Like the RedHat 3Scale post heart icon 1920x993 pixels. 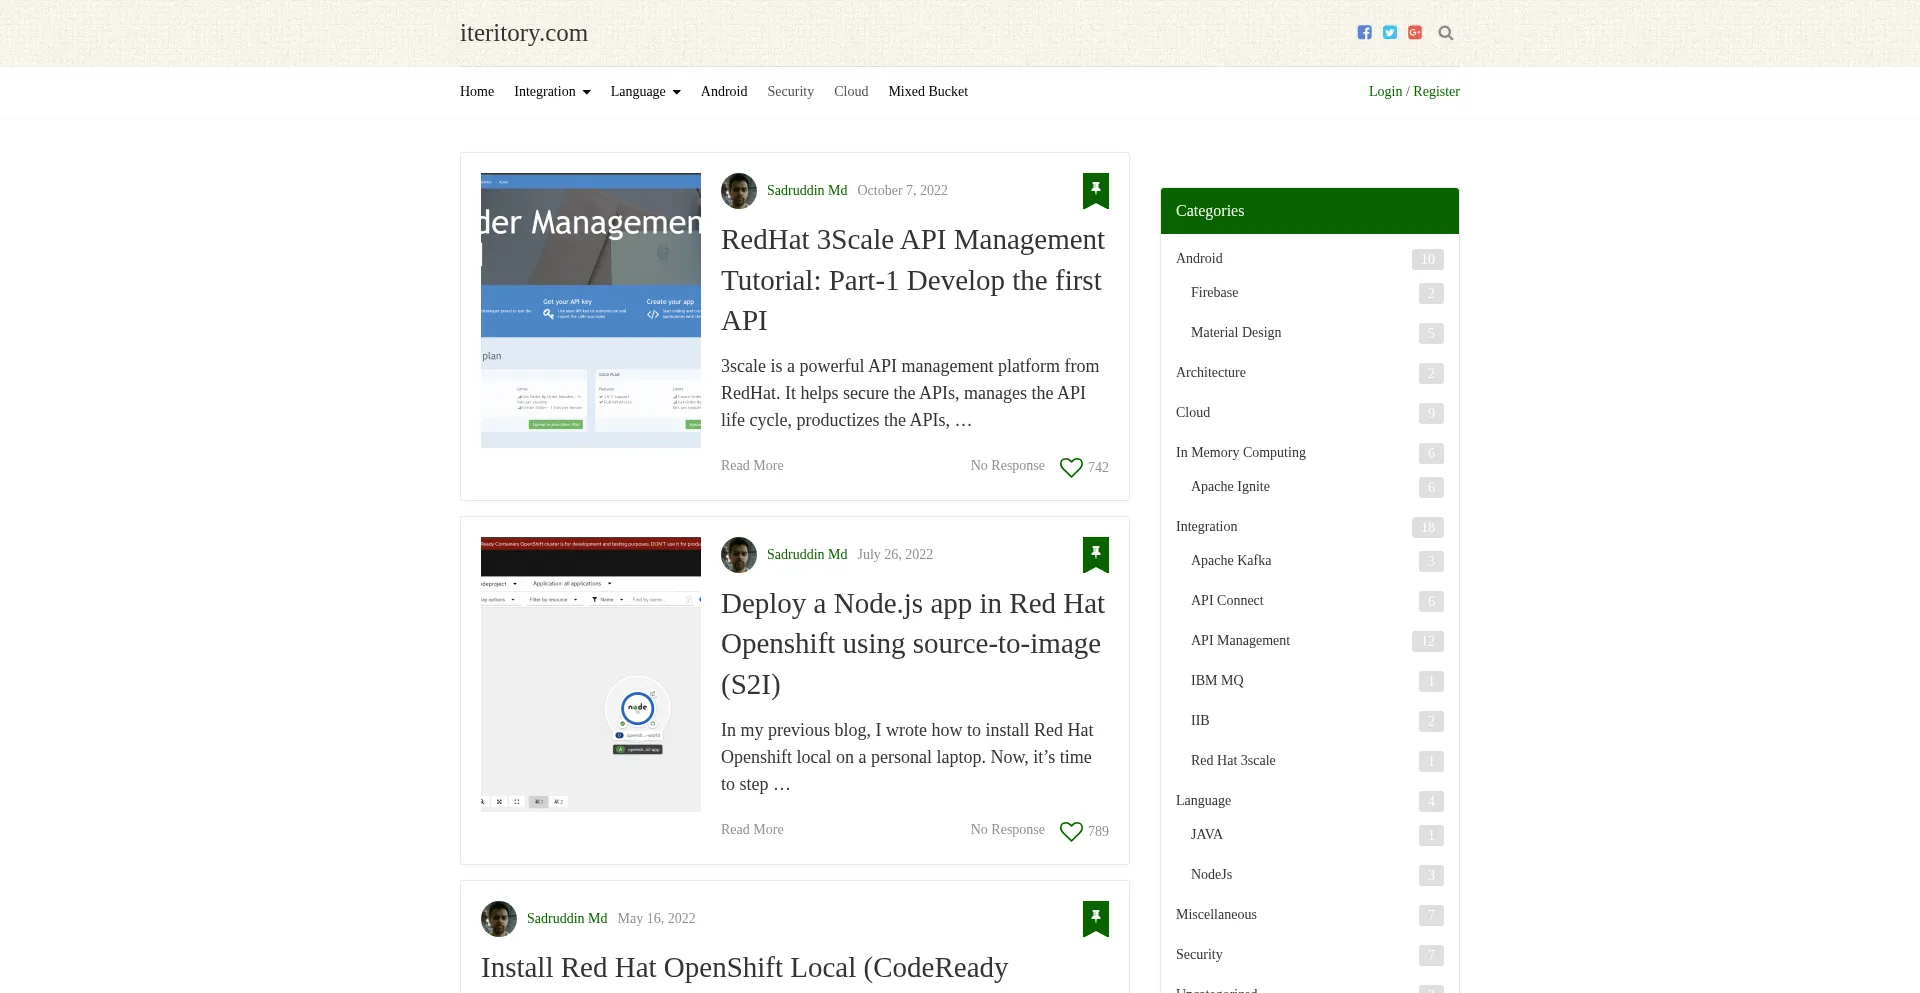pos(1071,467)
